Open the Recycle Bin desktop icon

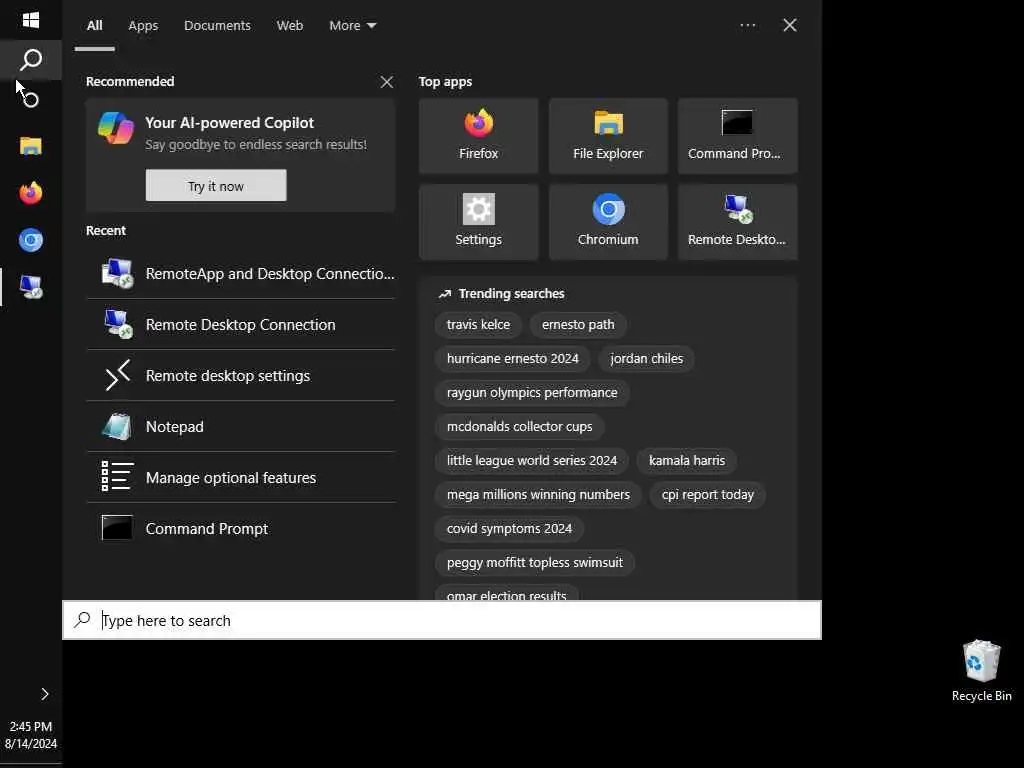[981, 671]
